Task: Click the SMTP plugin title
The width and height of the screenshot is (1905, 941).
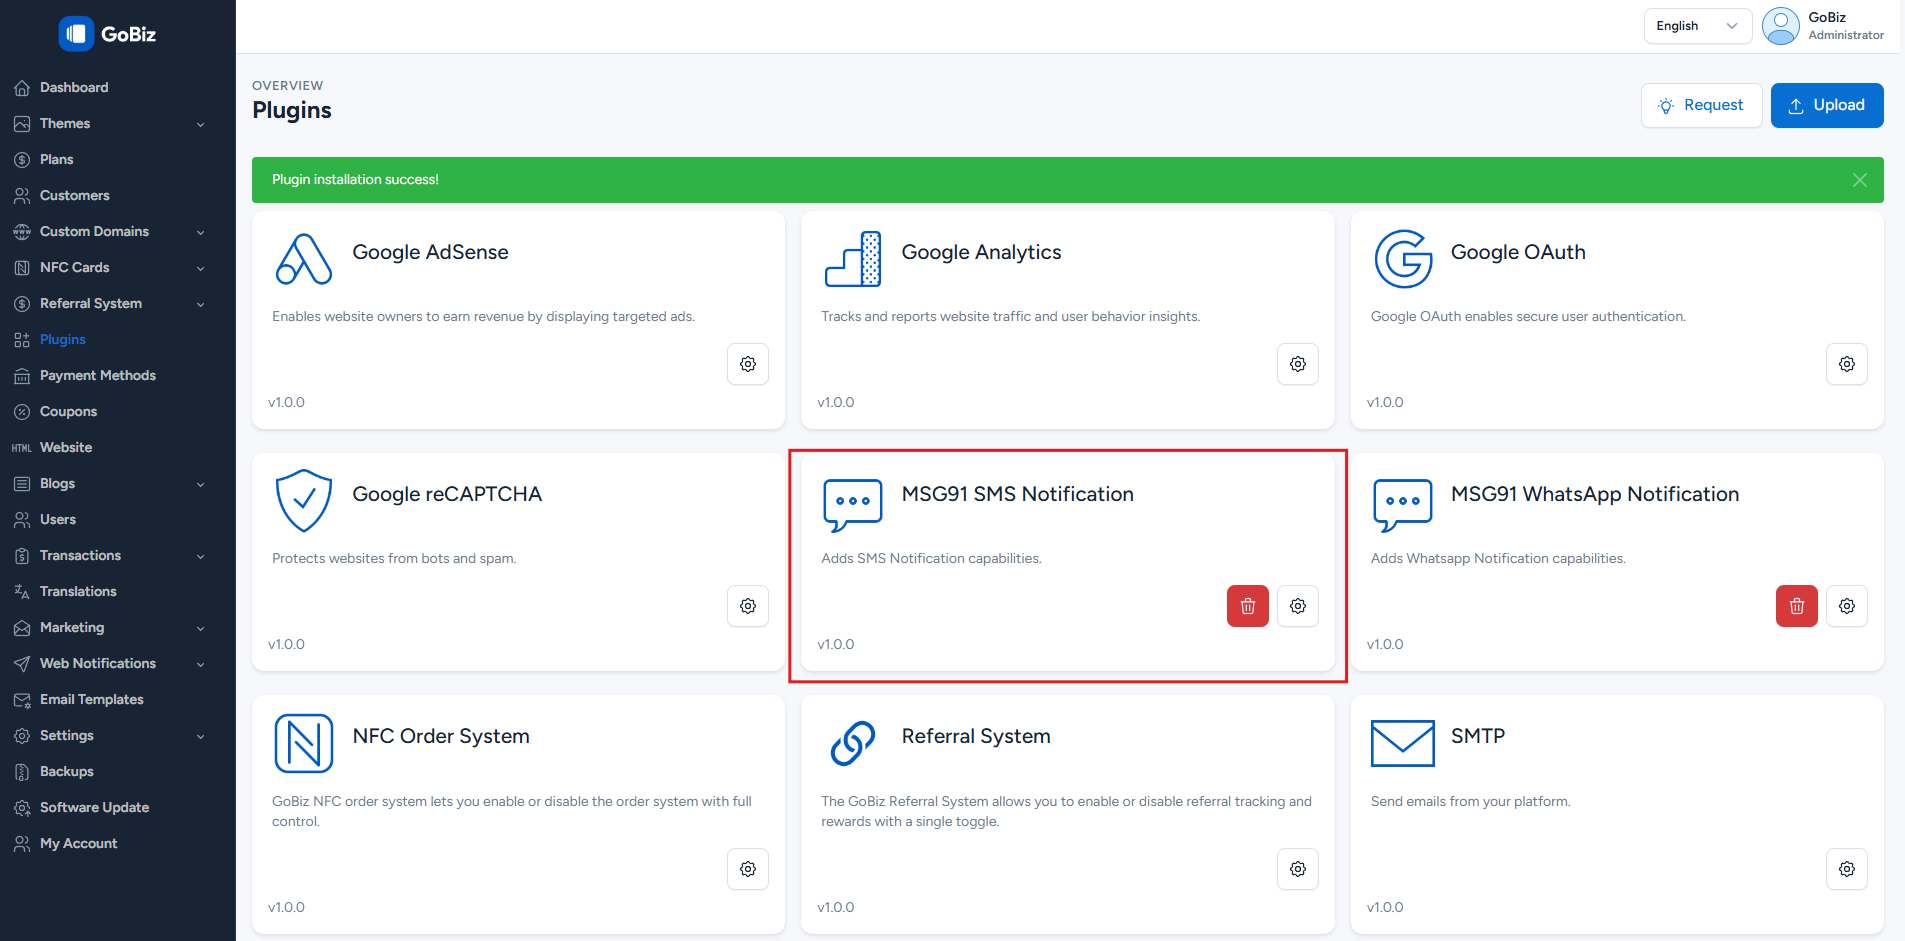Action: tap(1477, 736)
